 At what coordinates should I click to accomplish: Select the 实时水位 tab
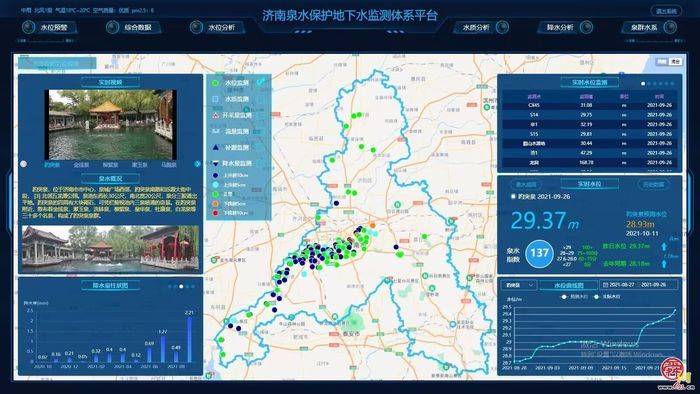[x=589, y=184]
